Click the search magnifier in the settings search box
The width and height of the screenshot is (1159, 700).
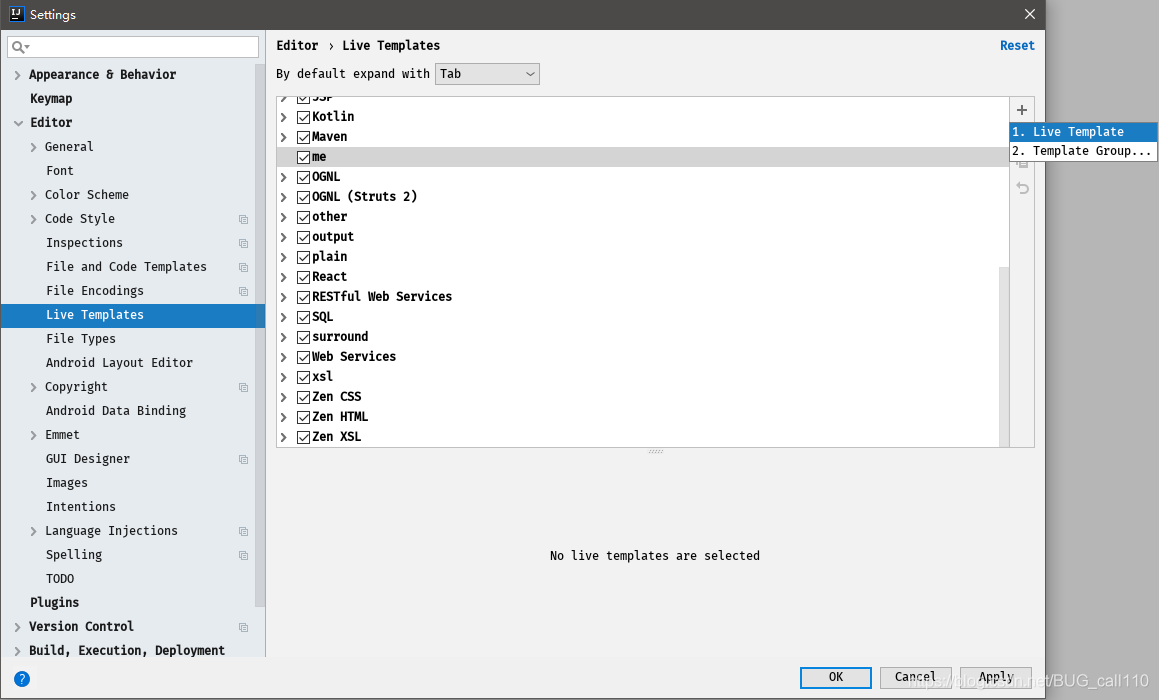click(17, 46)
